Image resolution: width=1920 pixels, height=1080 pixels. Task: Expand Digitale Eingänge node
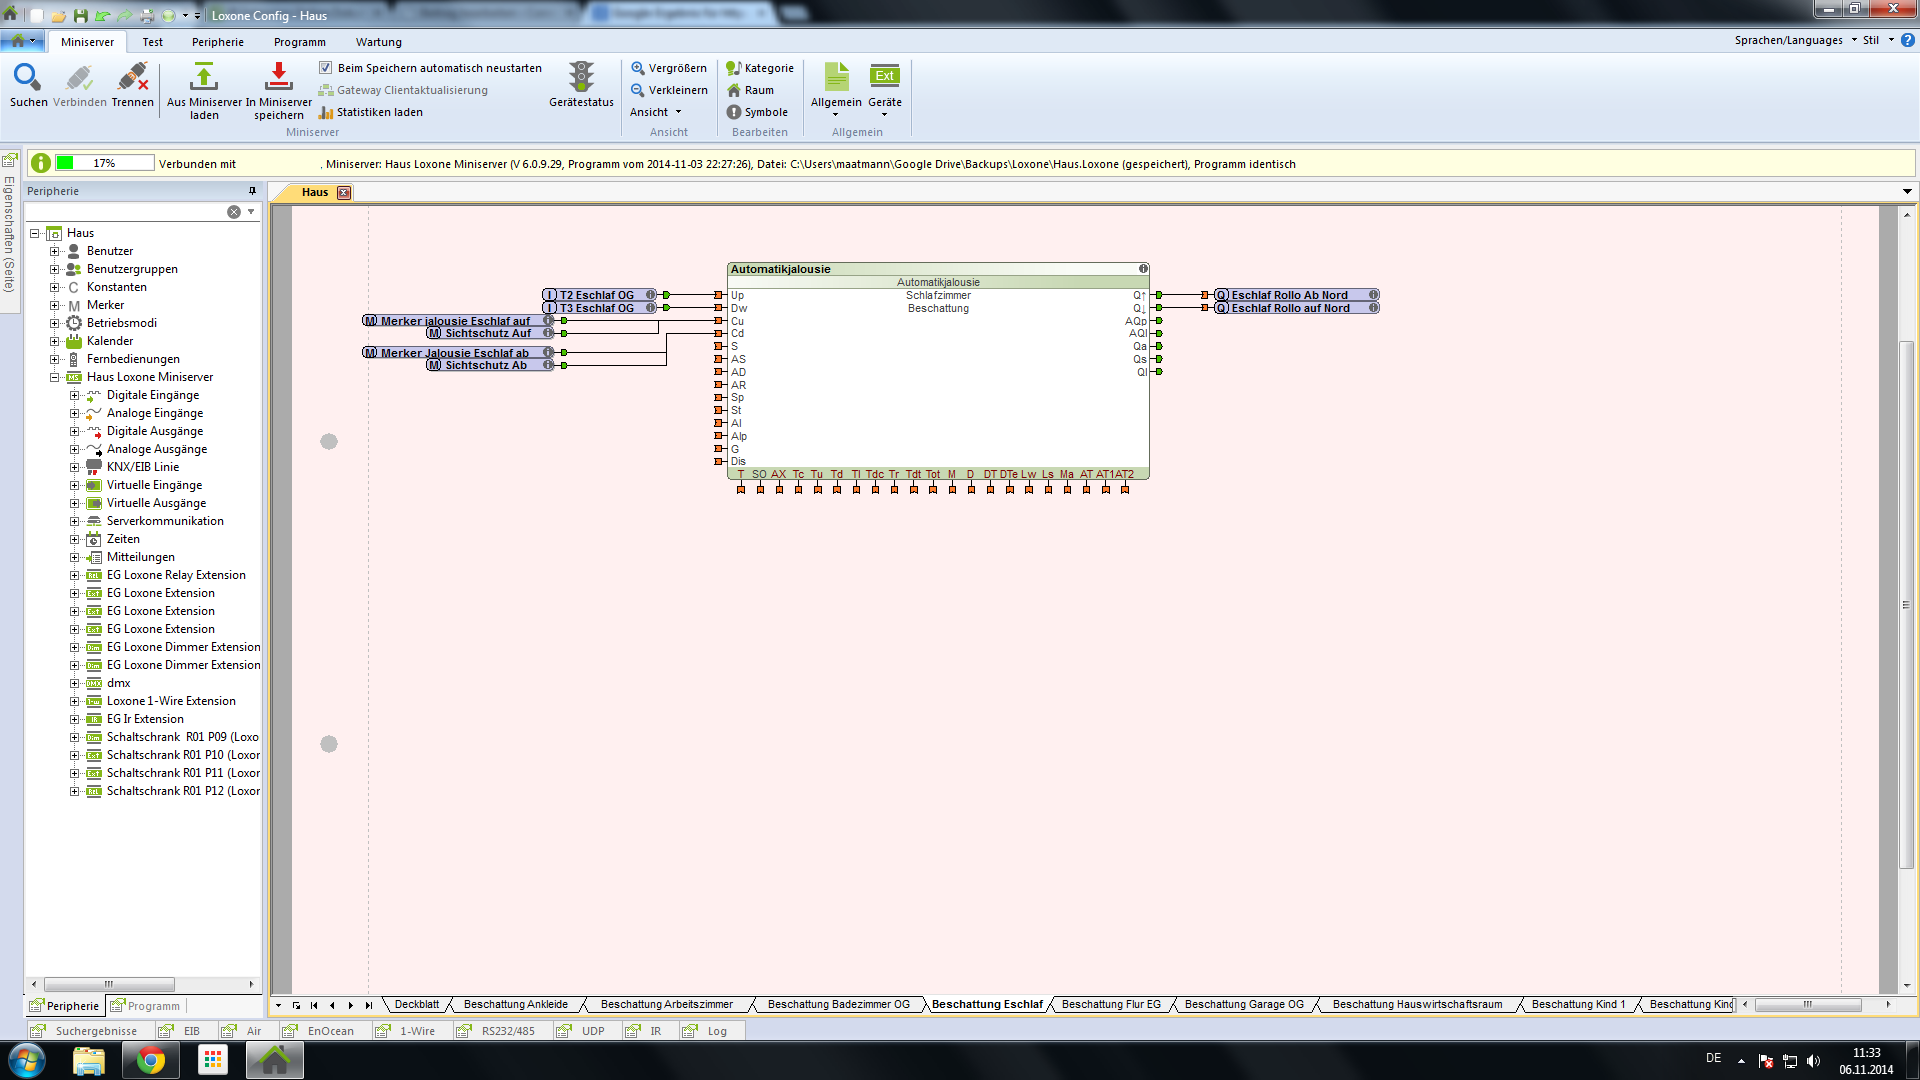point(75,395)
